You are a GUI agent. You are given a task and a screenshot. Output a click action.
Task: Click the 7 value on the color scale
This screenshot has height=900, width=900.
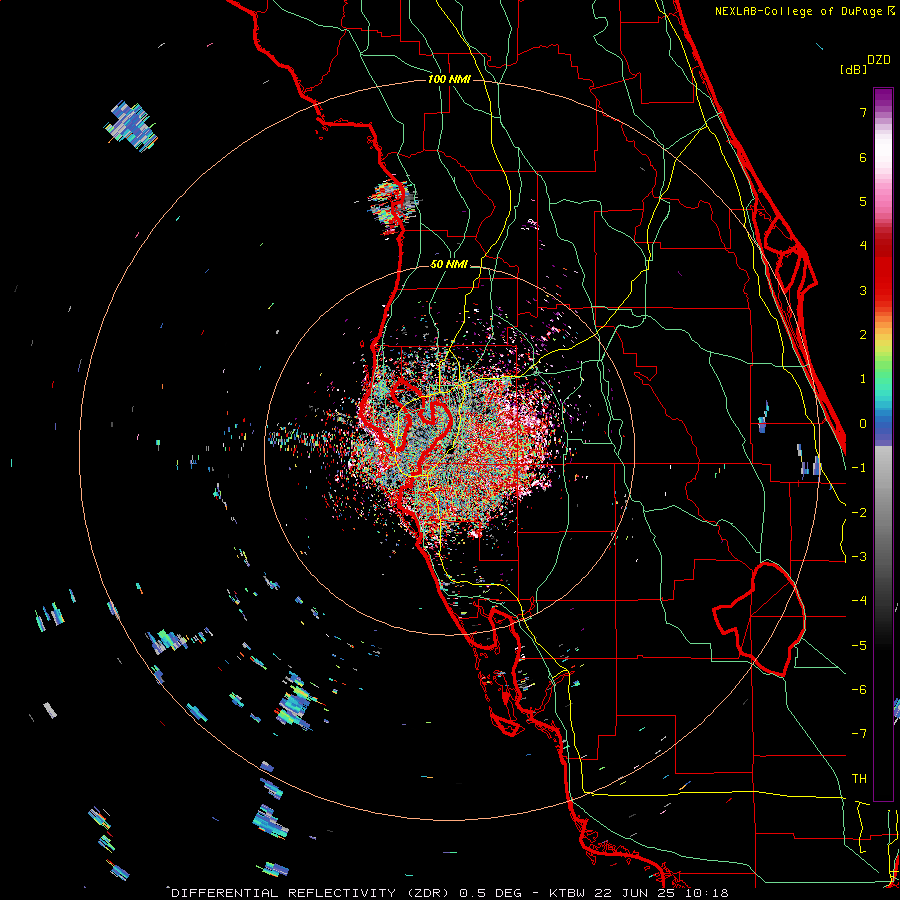(x=863, y=112)
